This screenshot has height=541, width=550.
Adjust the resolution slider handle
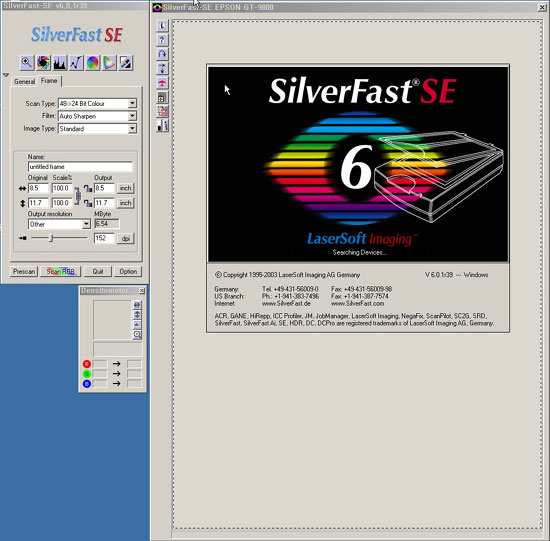click(51, 238)
